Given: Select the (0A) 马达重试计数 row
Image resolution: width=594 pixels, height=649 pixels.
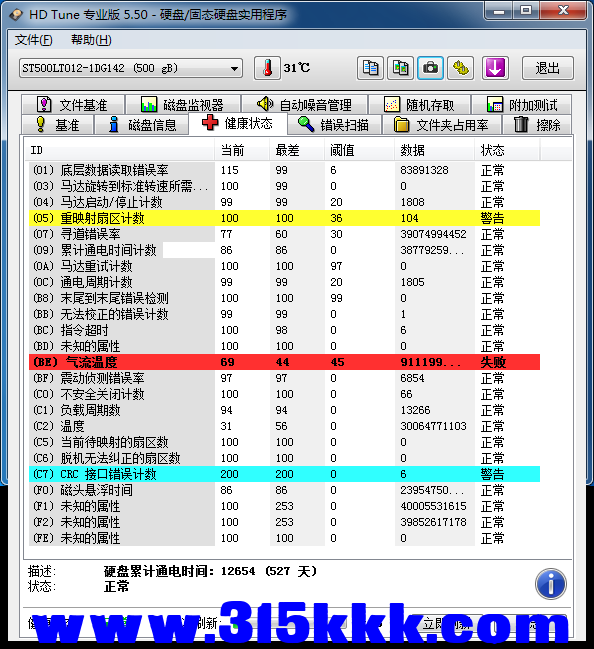Looking at the screenshot, I should [x=284, y=266].
